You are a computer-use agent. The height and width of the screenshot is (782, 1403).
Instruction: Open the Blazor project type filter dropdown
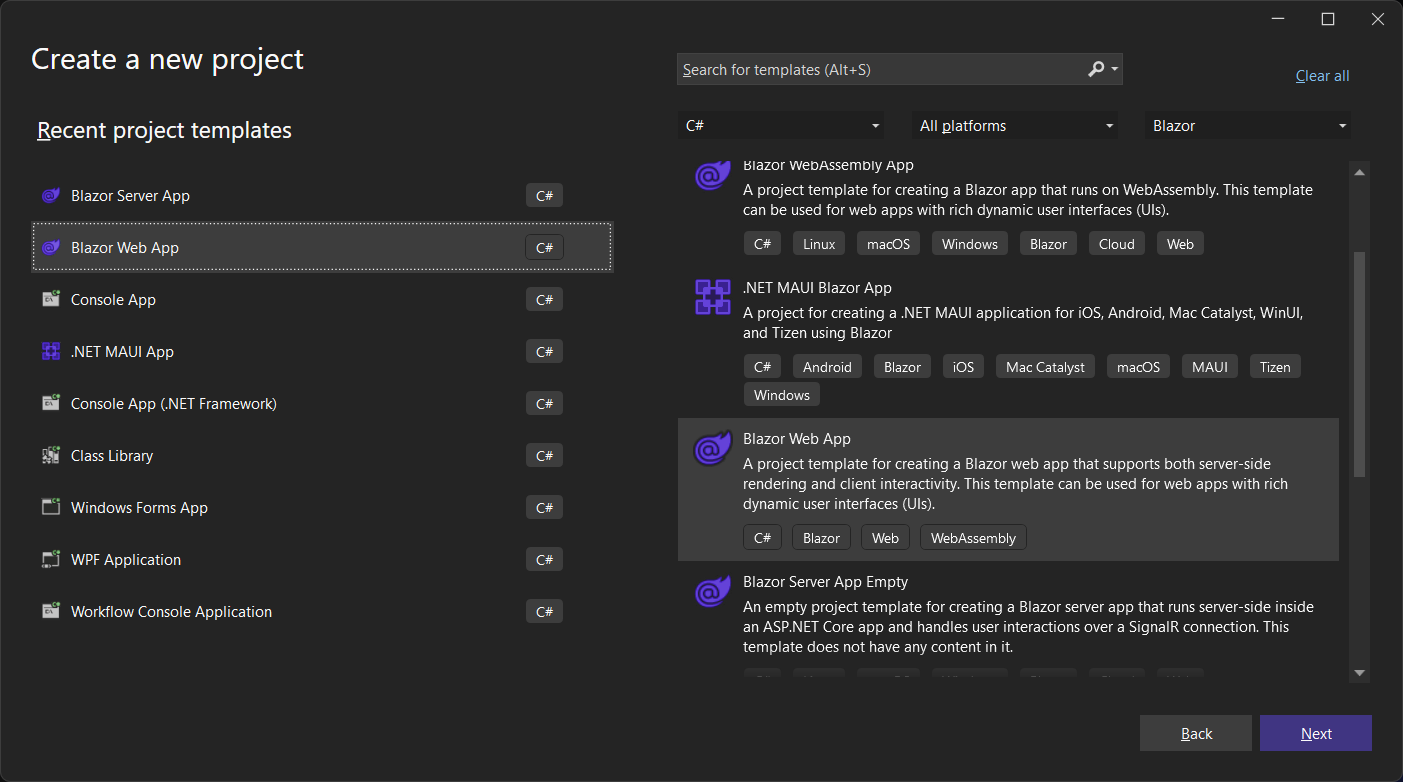click(x=1248, y=126)
